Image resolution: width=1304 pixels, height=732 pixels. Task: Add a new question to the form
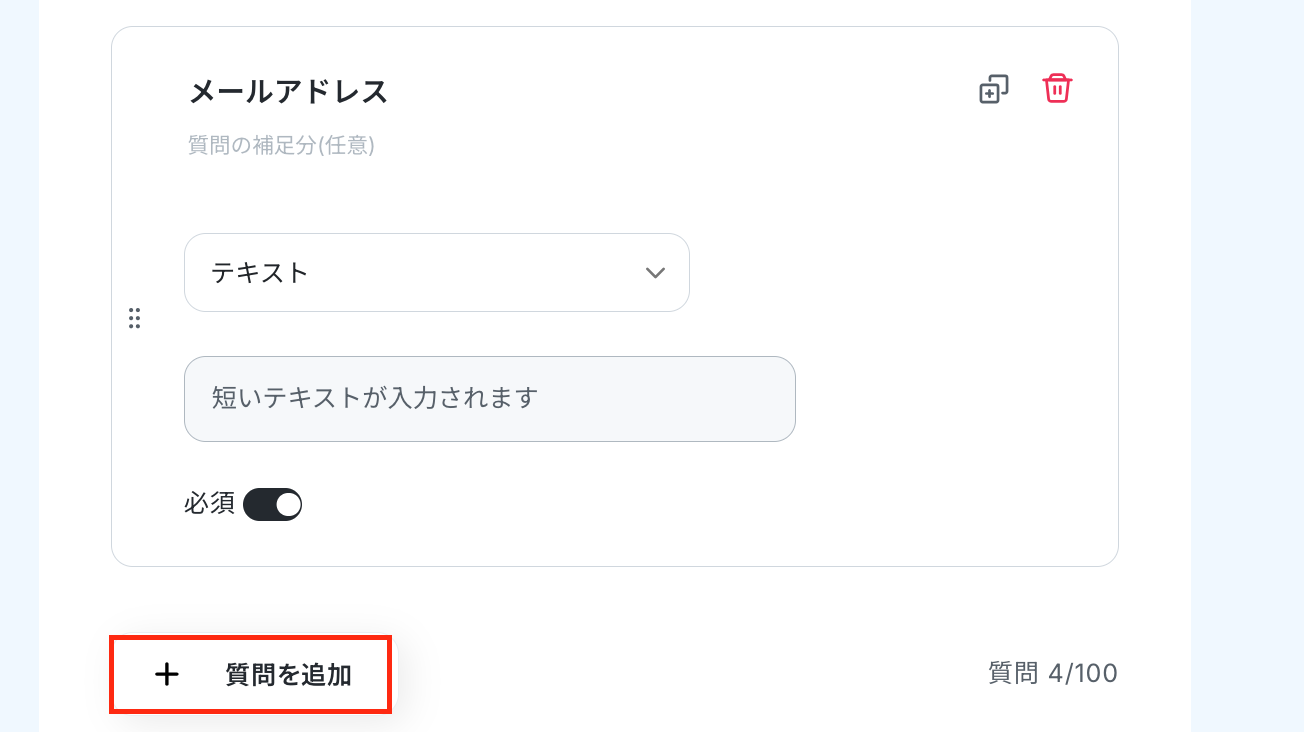click(x=250, y=675)
